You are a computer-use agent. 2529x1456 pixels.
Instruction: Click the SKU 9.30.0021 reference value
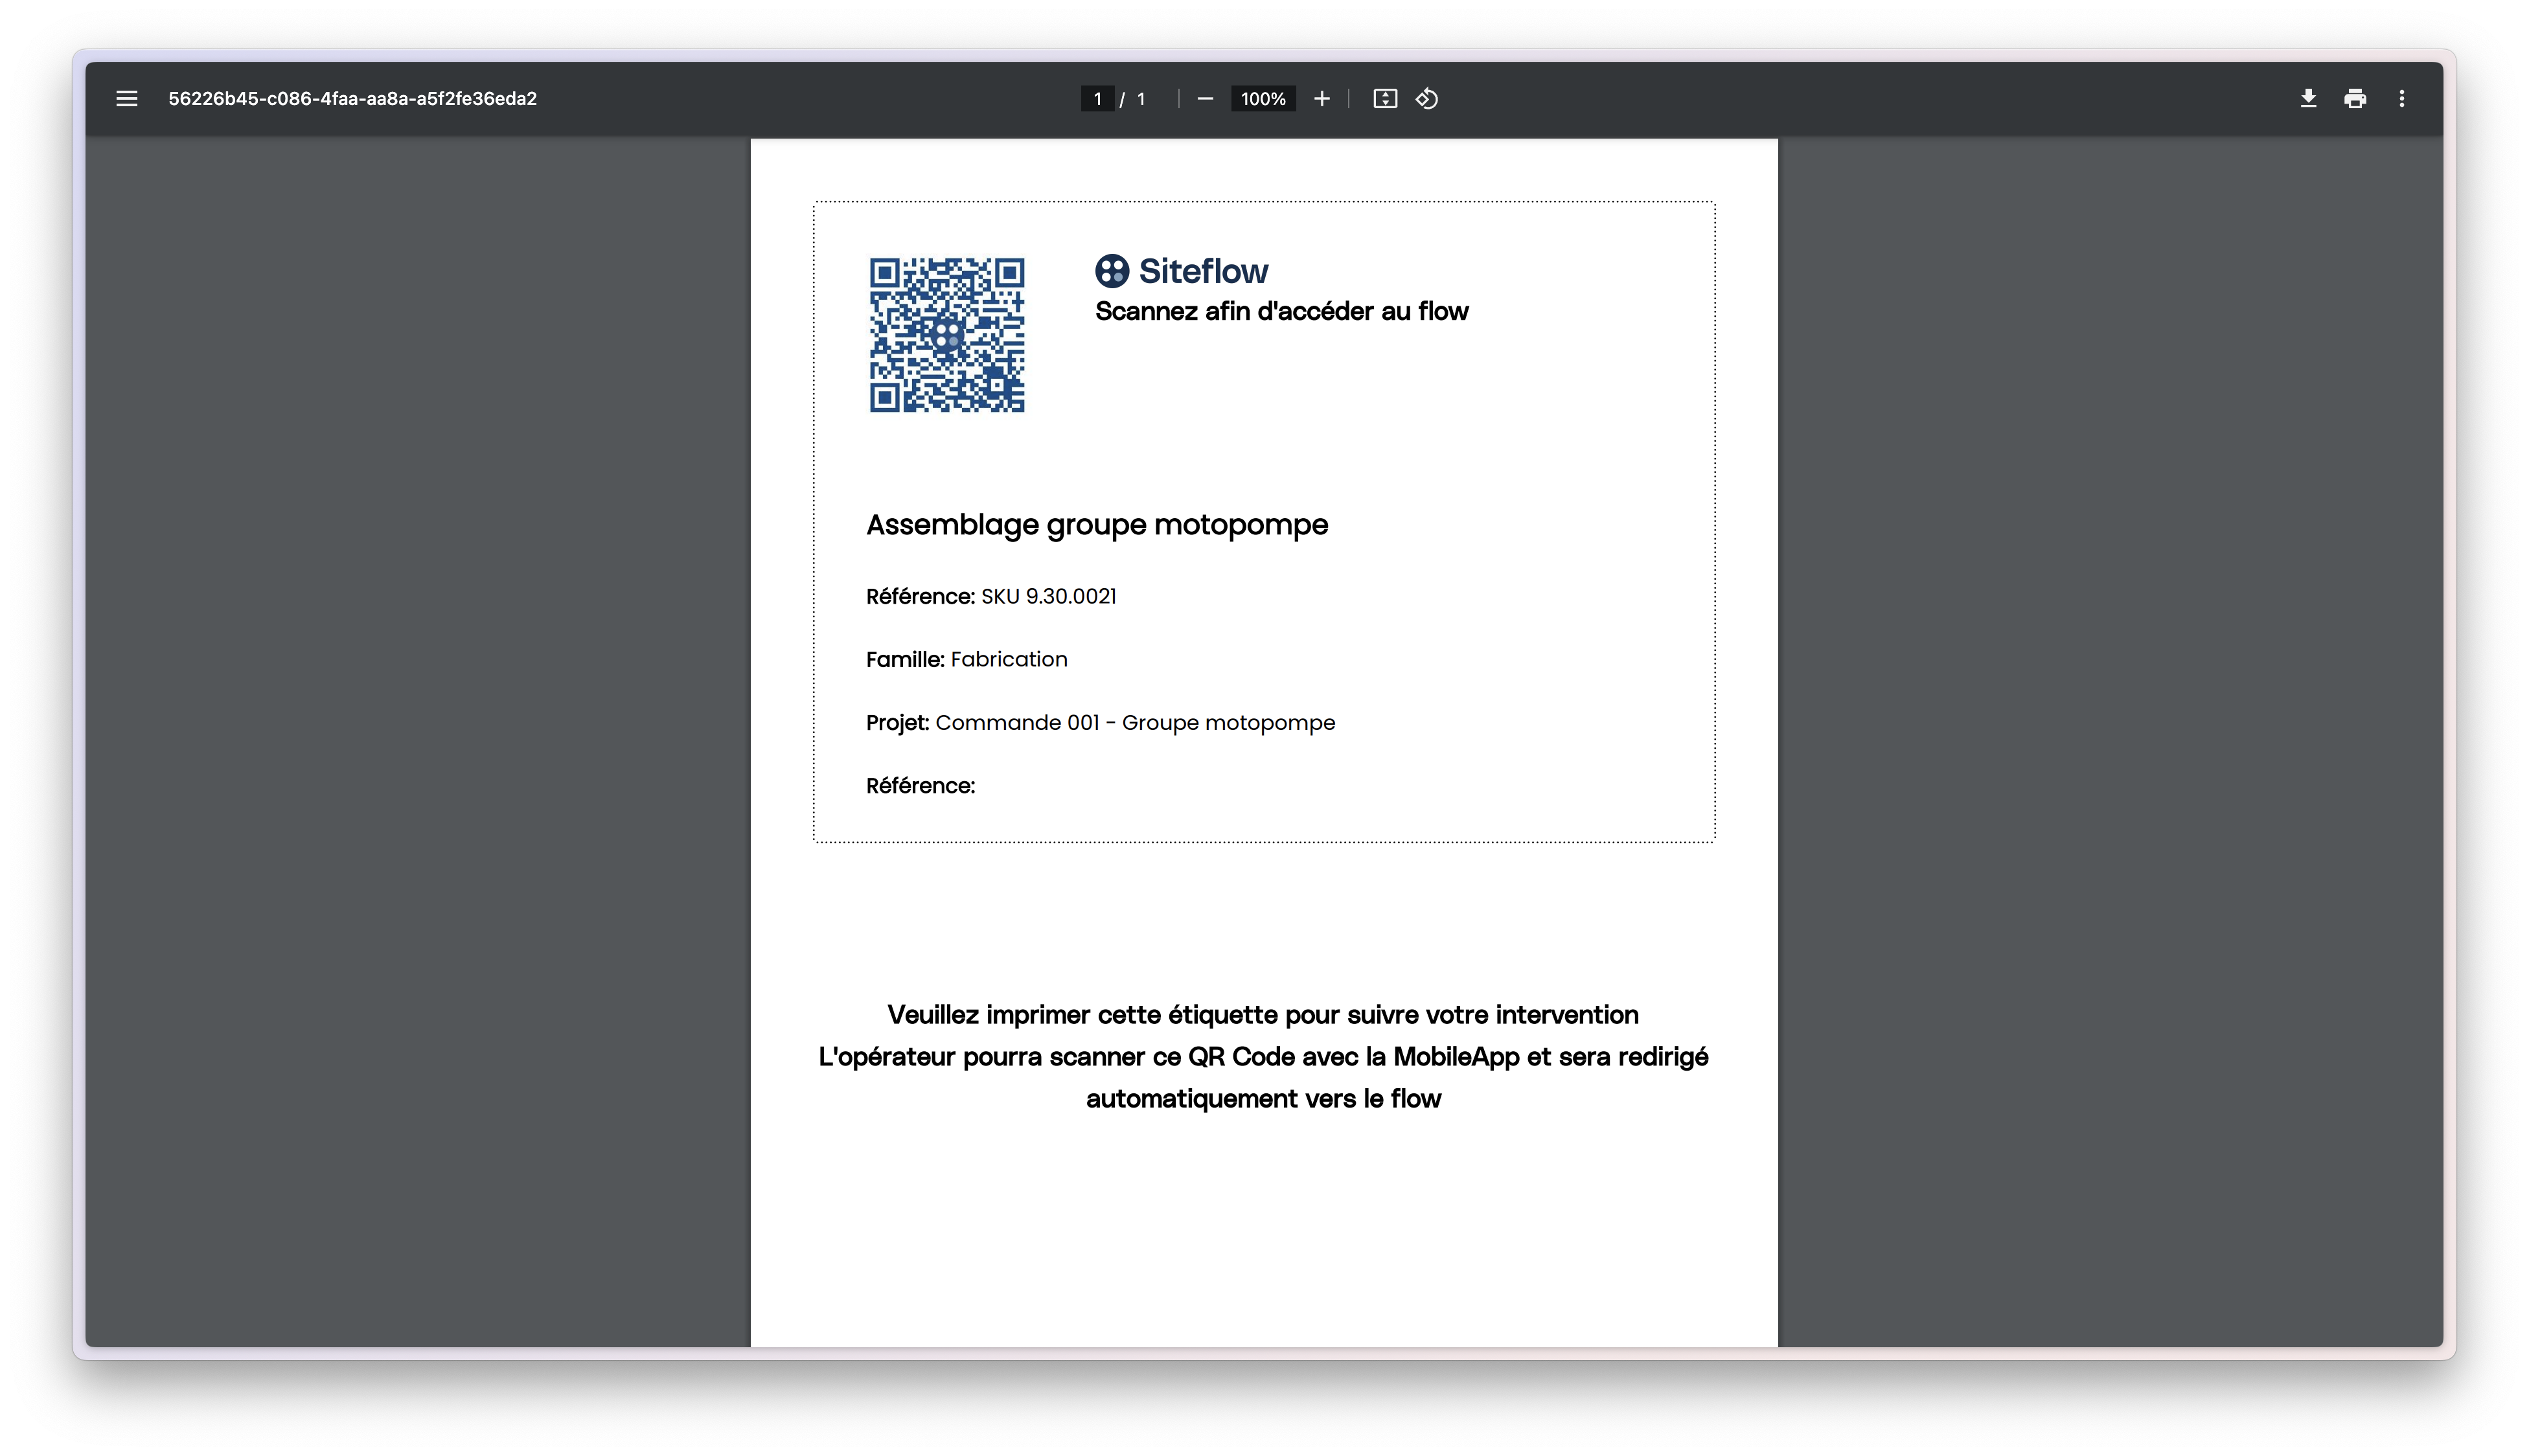pos(1048,597)
